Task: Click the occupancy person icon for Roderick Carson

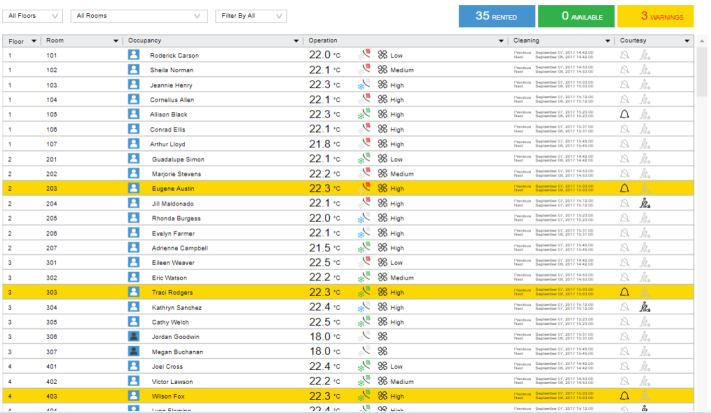Action: [134, 55]
